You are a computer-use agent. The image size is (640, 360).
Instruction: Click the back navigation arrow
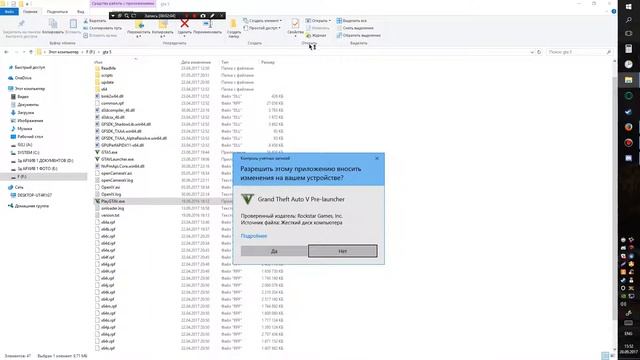point(6,52)
